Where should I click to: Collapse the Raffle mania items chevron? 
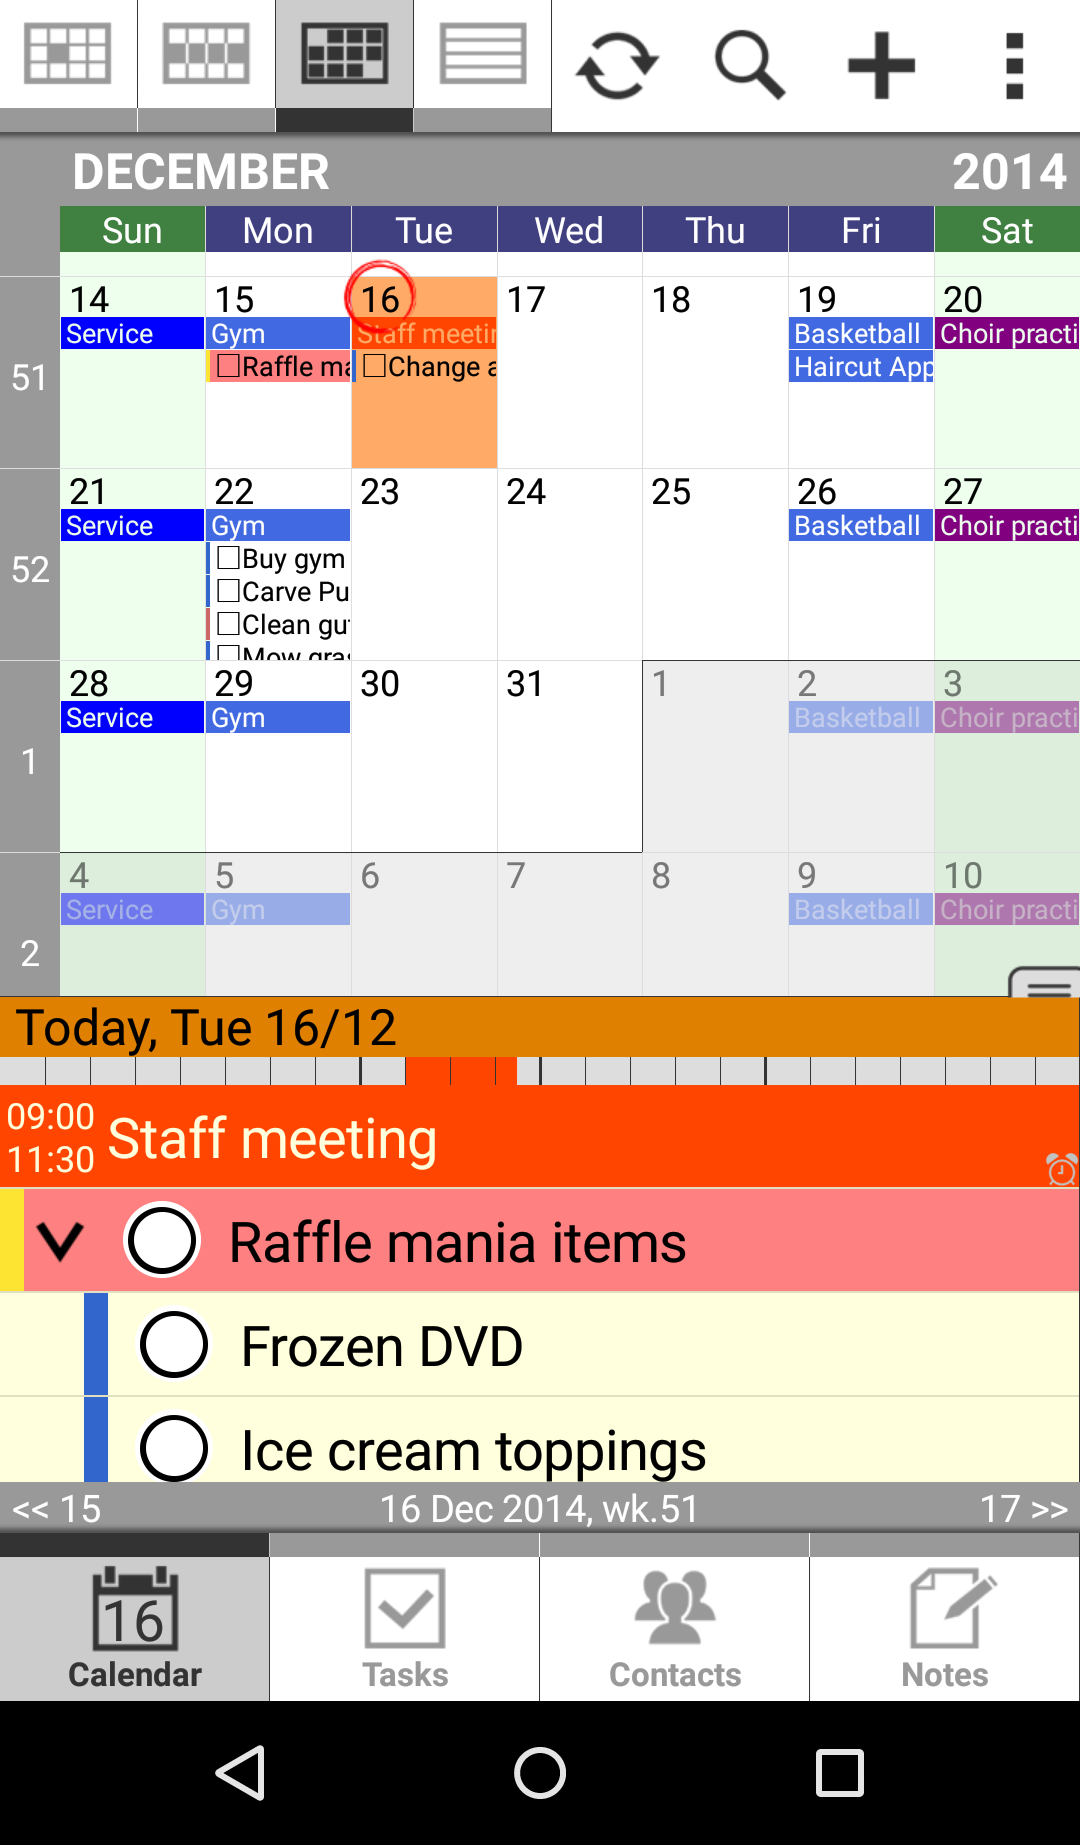pyautogui.click(x=60, y=1241)
